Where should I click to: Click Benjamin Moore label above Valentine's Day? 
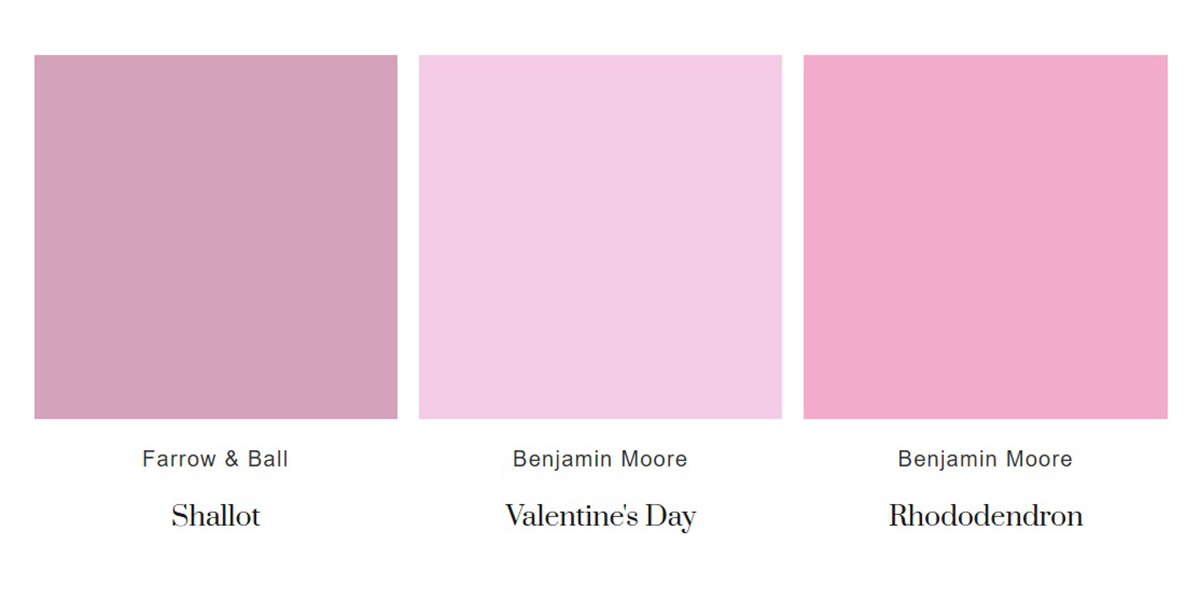click(600, 459)
